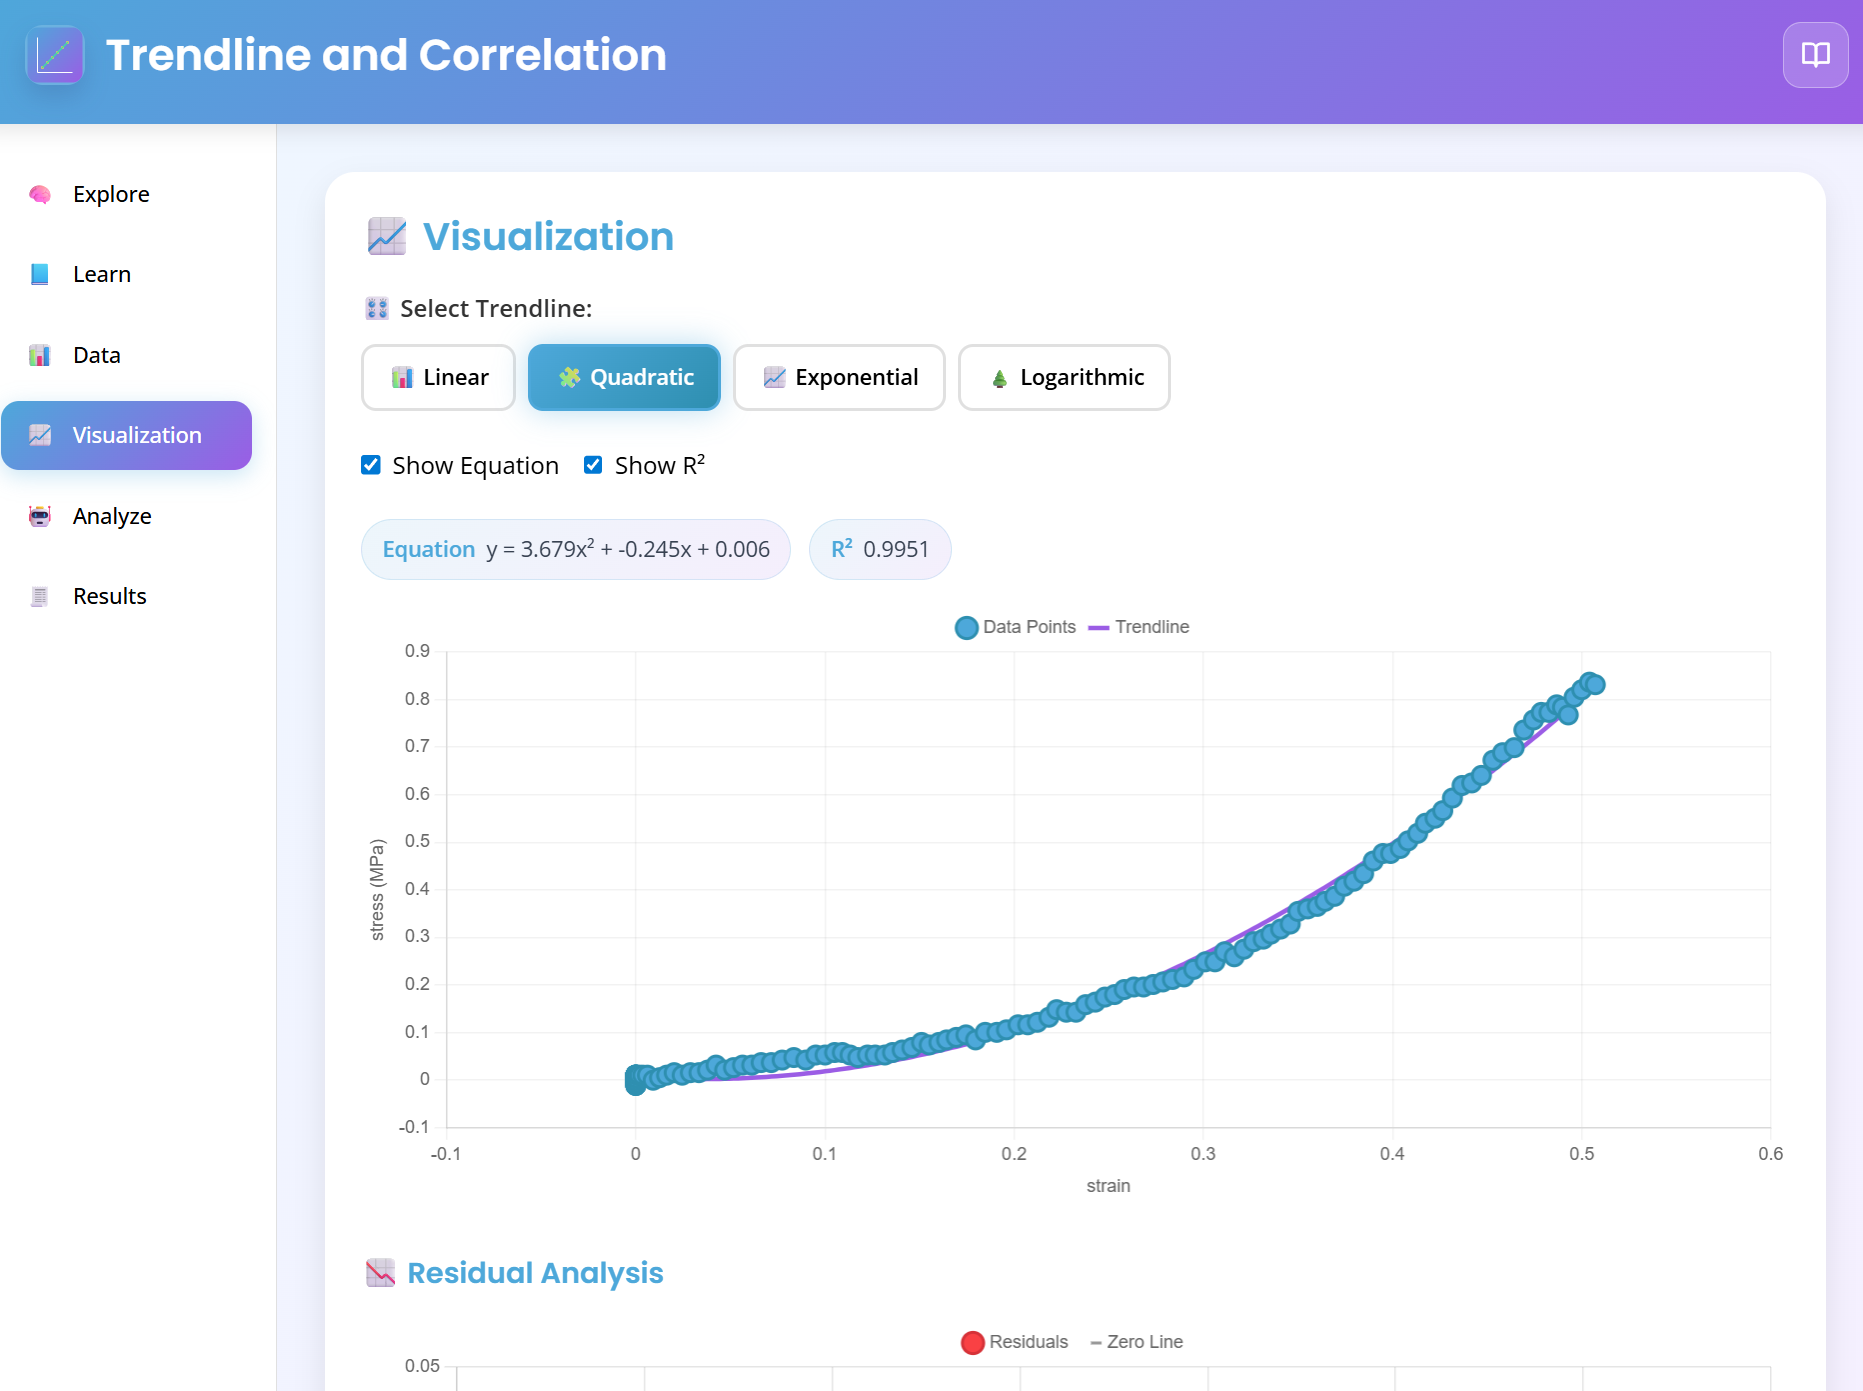The height and width of the screenshot is (1391, 1863).
Task: Open the Results page from the sidebar
Action: pyautogui.click(x=108, y=596)
